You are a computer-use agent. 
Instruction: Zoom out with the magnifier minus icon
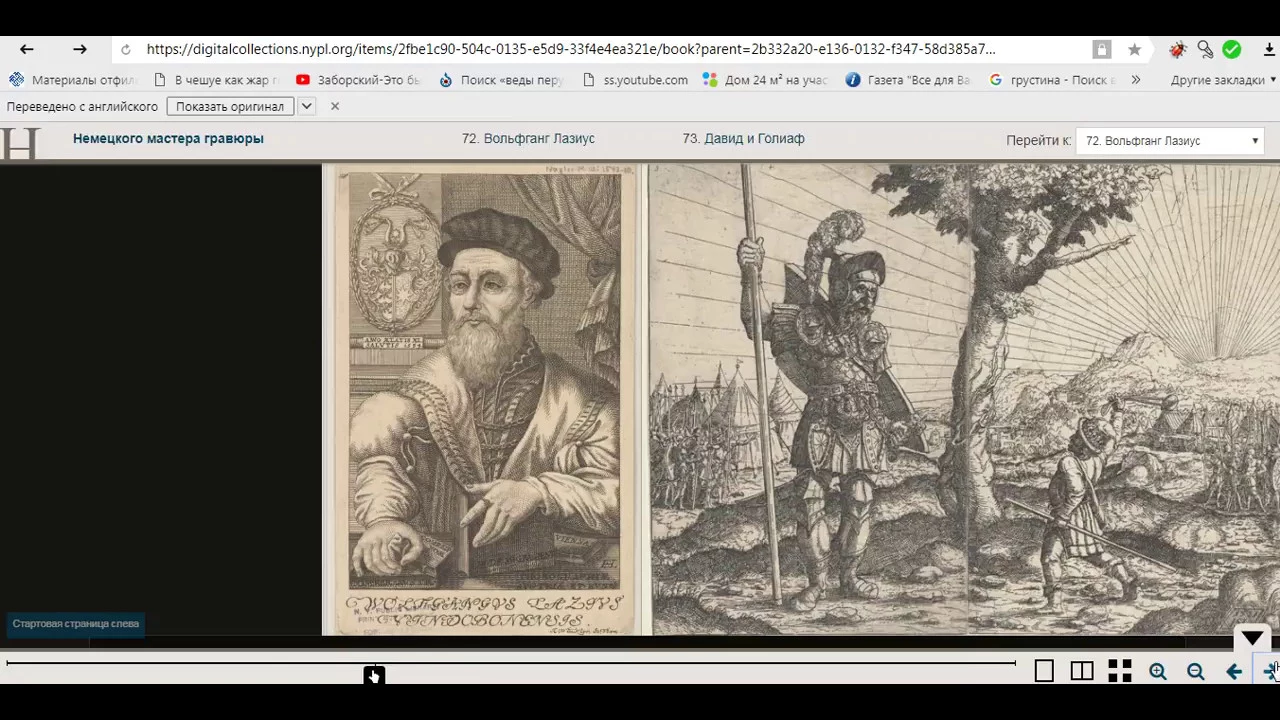pyautogui.click(x=1196, y=672)
